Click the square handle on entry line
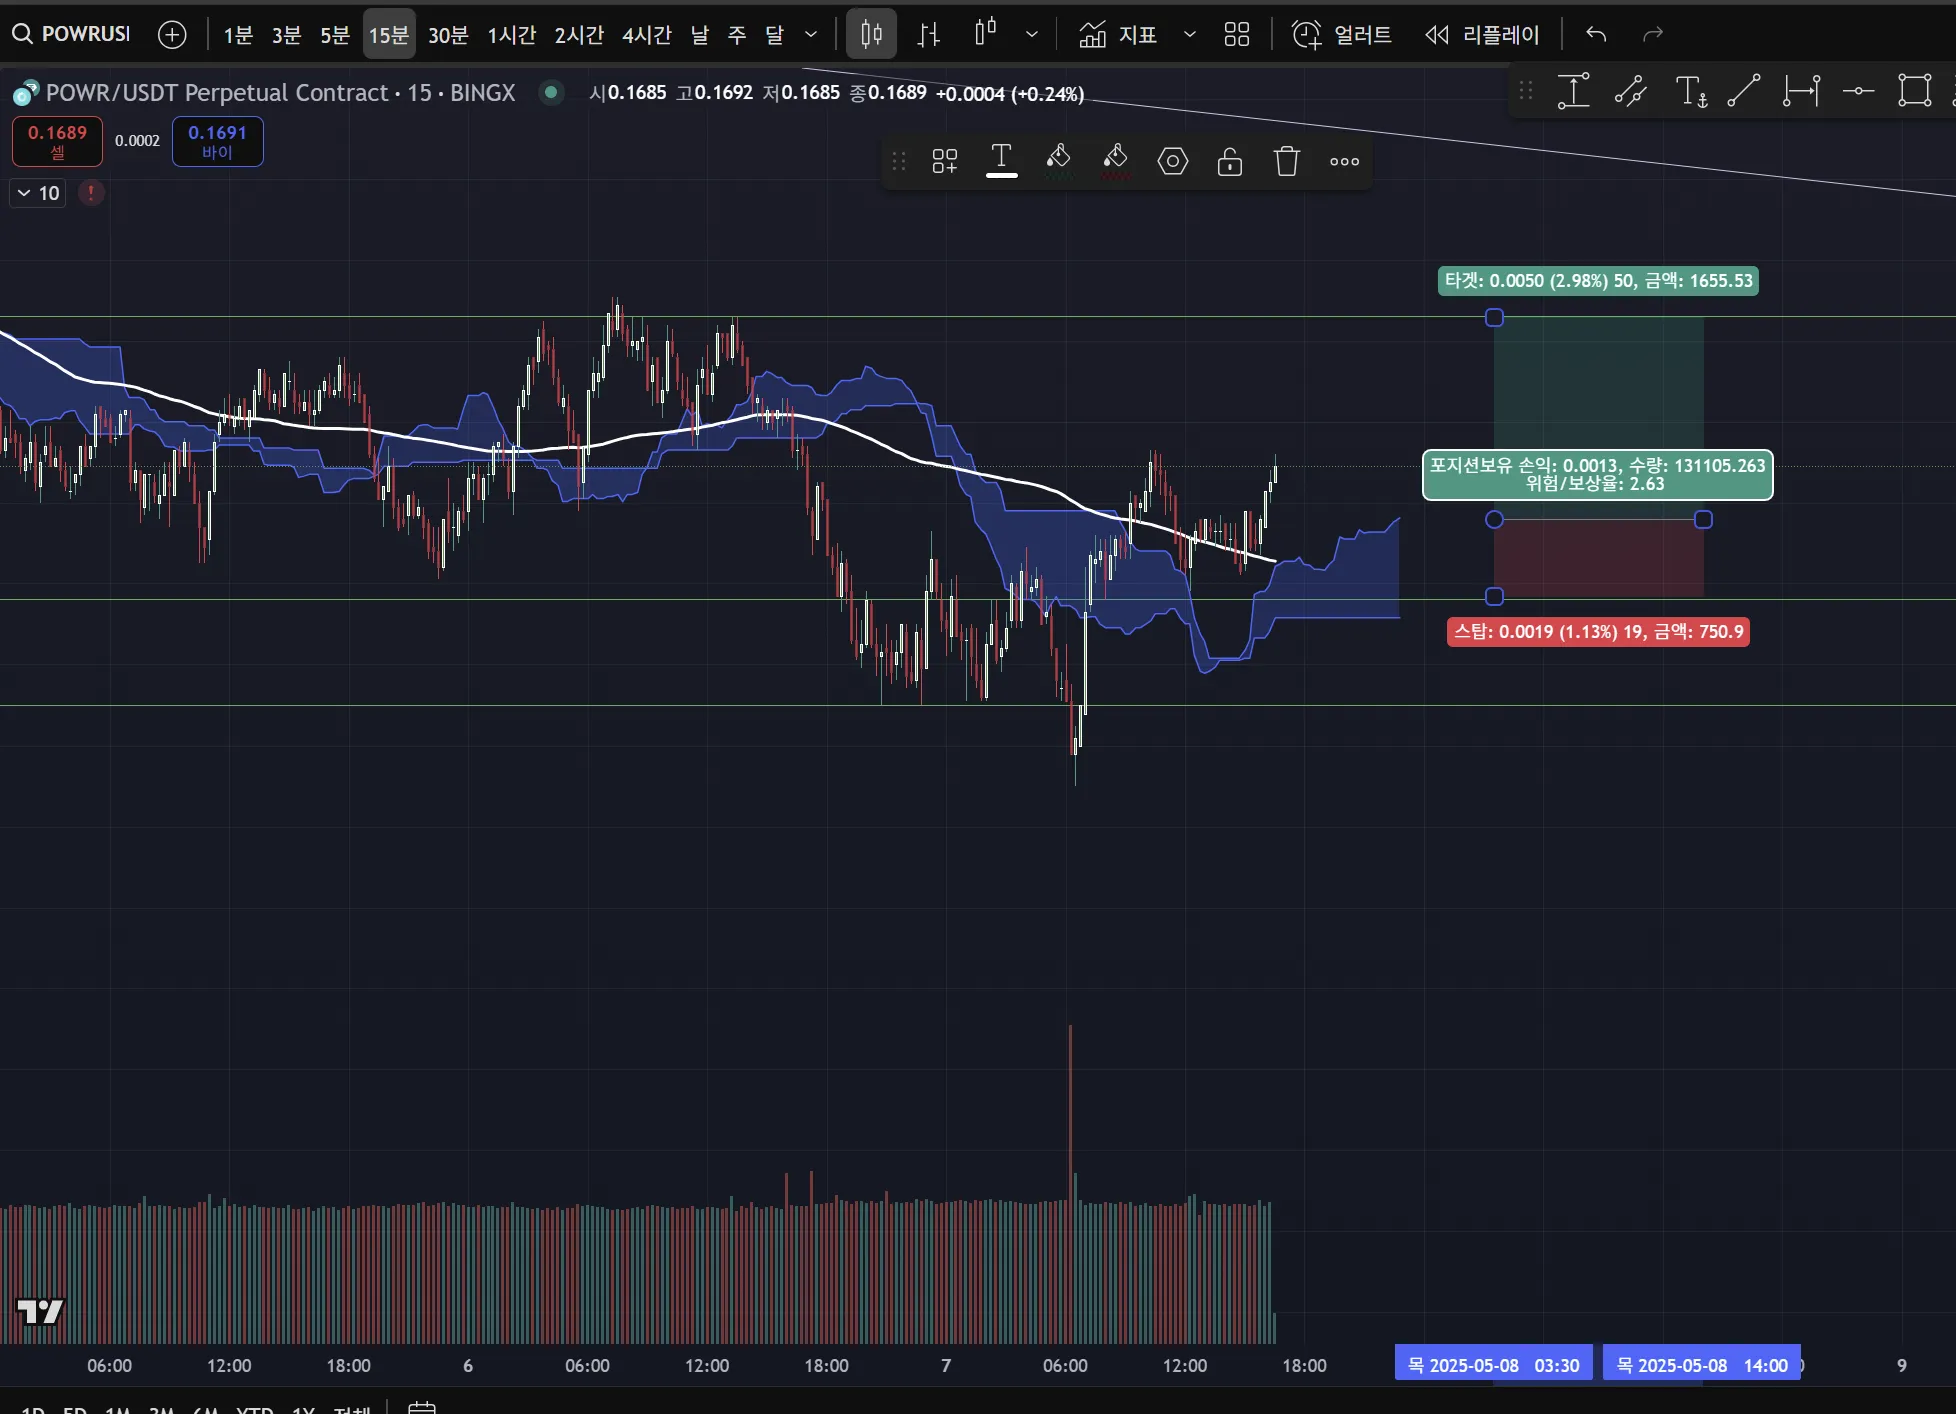This screenshot has width=1956, height=1414. click(1704, 520)
